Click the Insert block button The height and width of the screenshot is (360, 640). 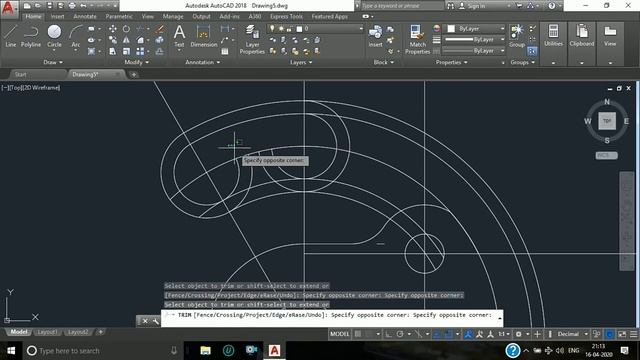pos(375,36)
